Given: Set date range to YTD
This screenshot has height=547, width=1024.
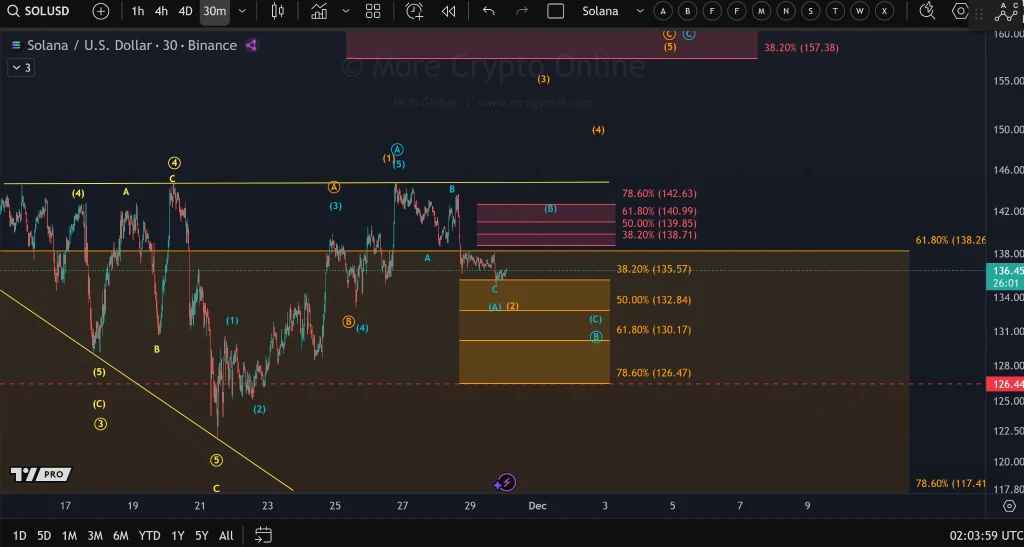Looking at the screenshot, I should click(150, 535).
